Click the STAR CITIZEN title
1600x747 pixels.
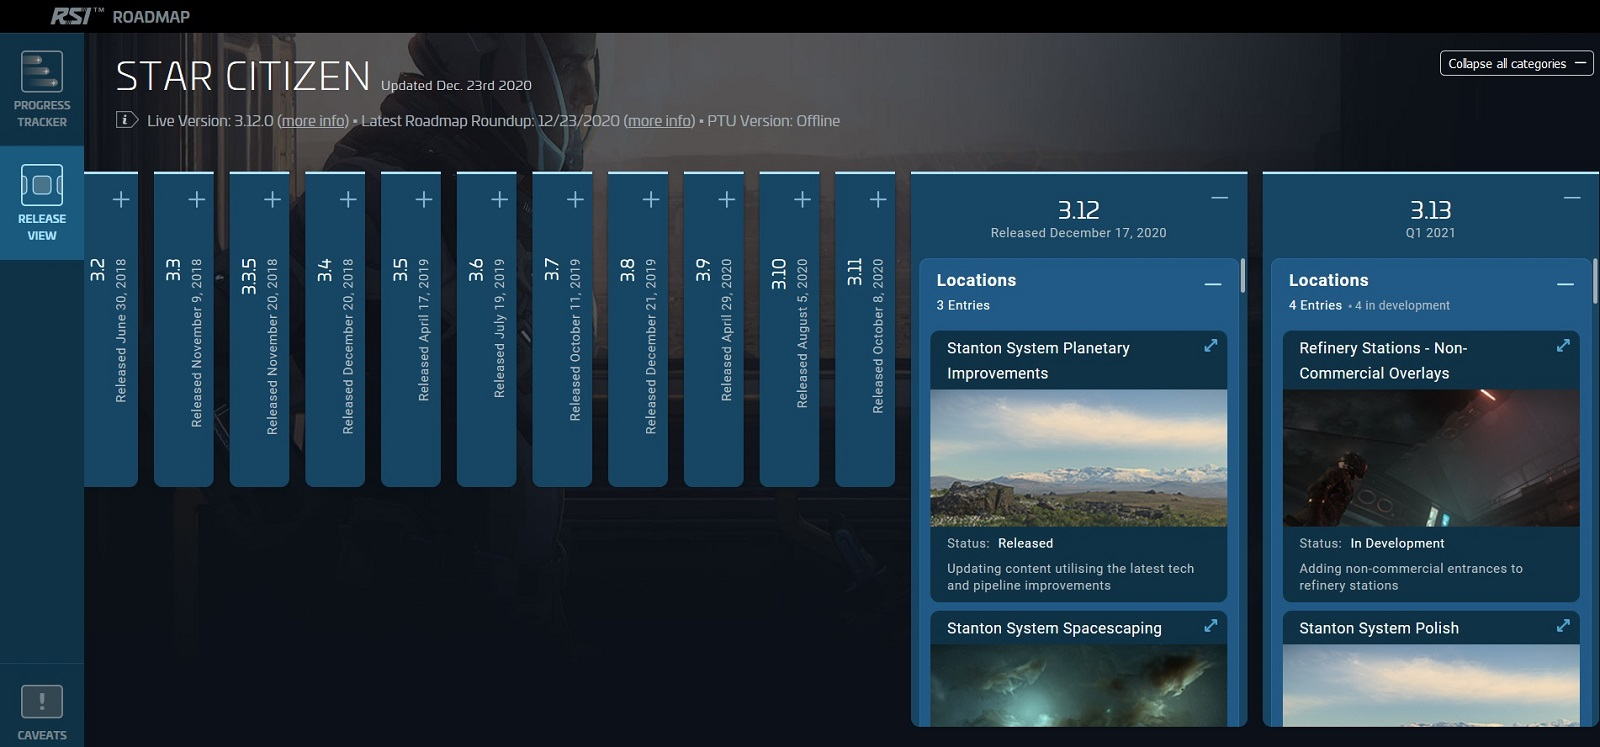(243, 77)
